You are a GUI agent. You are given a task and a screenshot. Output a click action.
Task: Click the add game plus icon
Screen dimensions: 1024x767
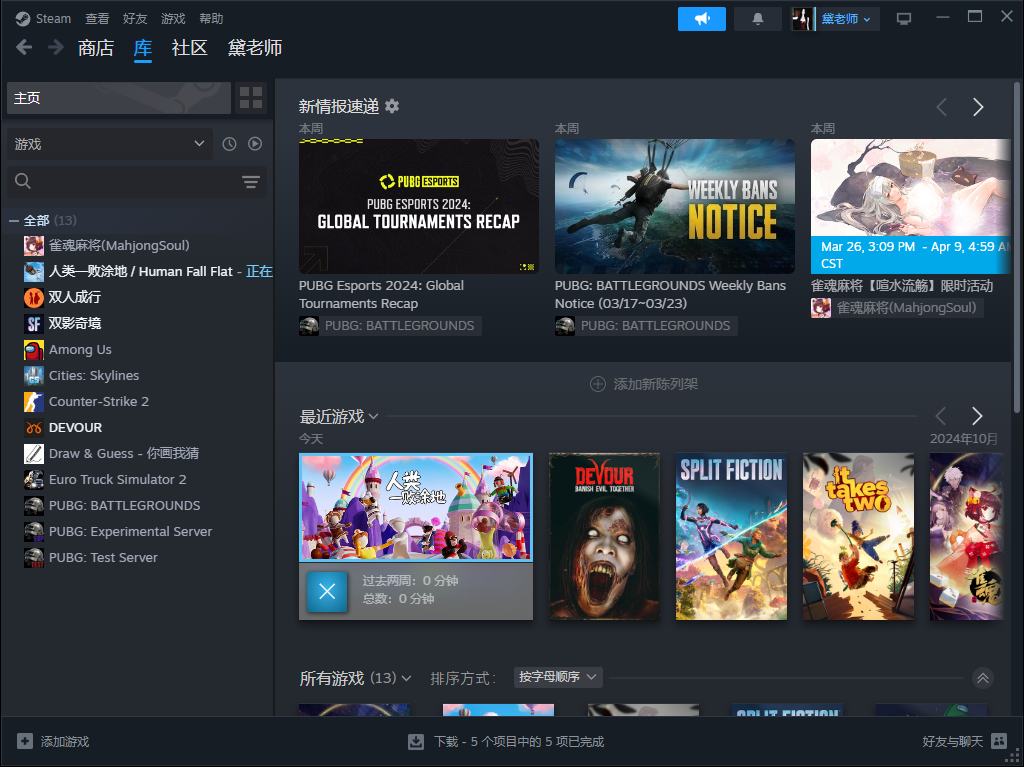tap(25, 741)
